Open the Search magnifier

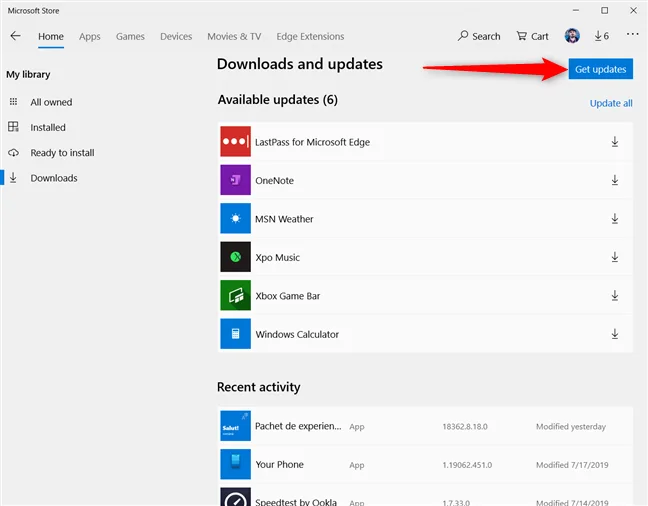click(463, 36)
